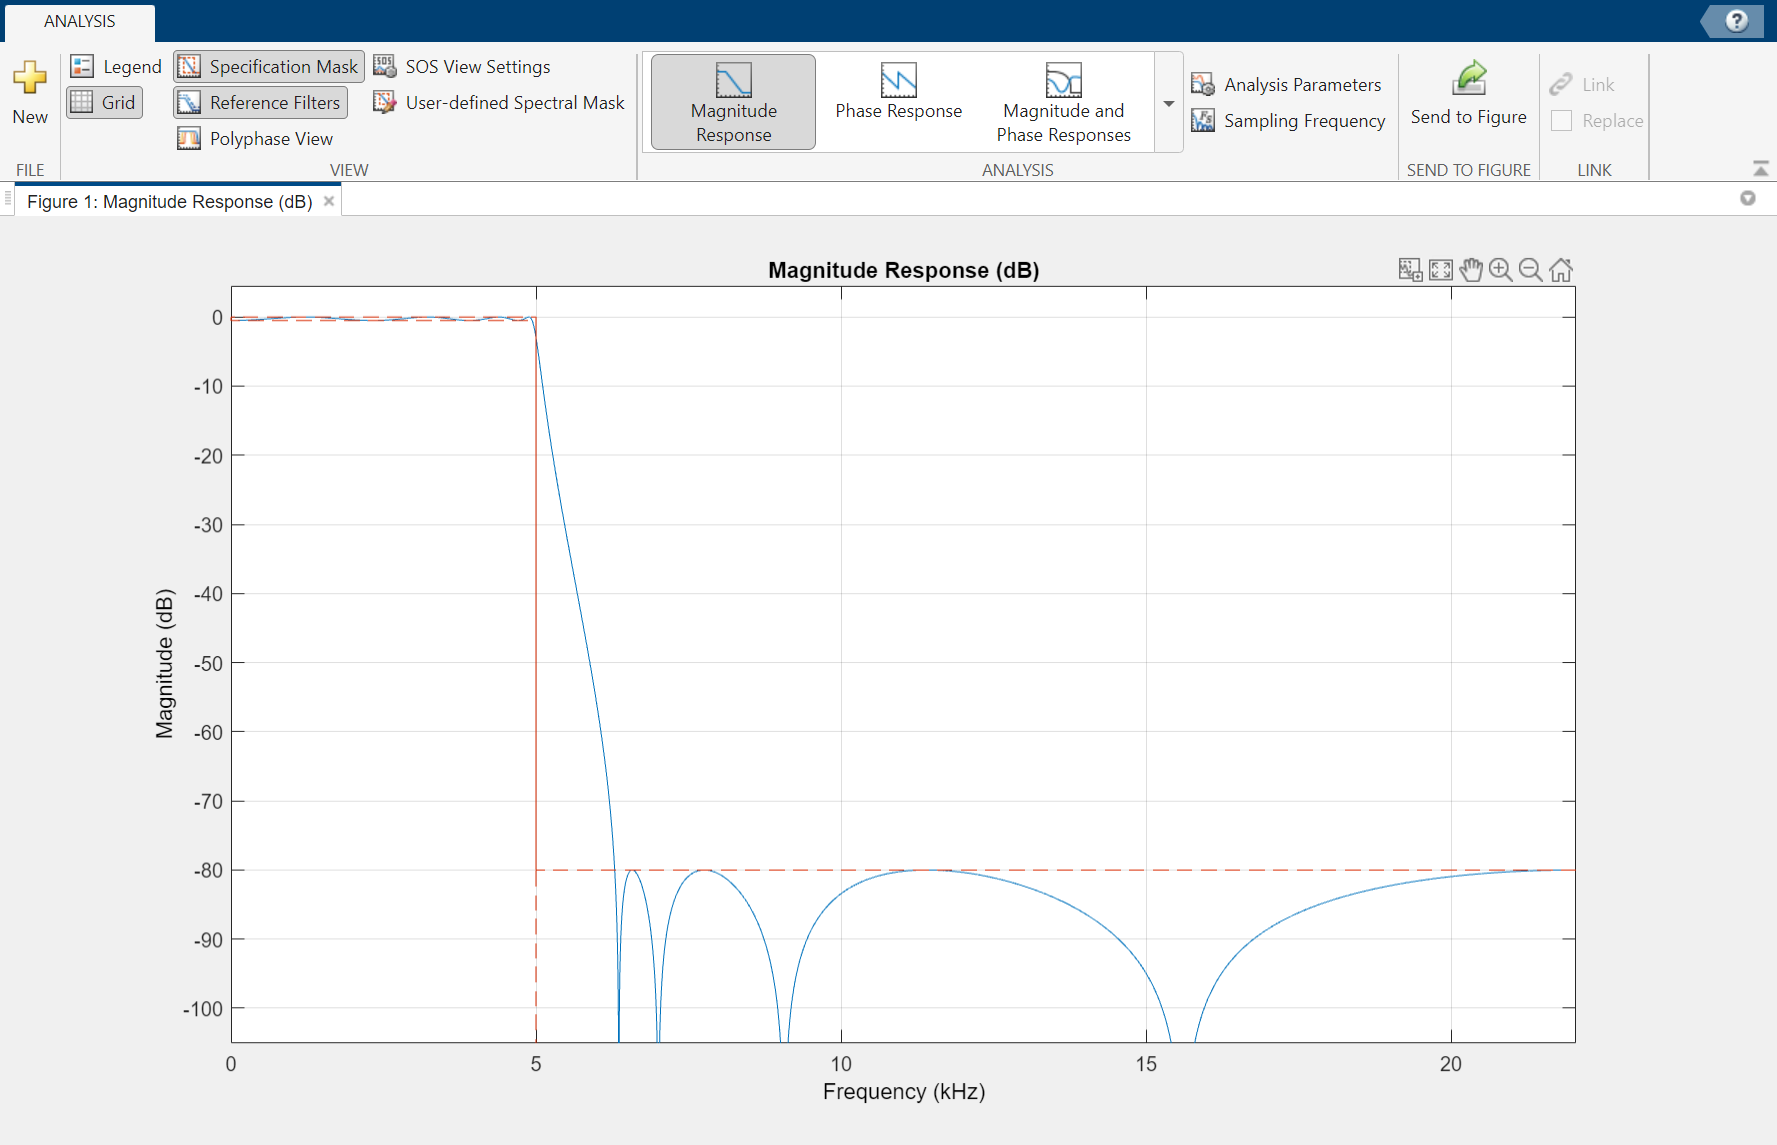1777x1145 pixels.
Task: Close the Figure 1 document tab
Action: click(x=329, y=201)
